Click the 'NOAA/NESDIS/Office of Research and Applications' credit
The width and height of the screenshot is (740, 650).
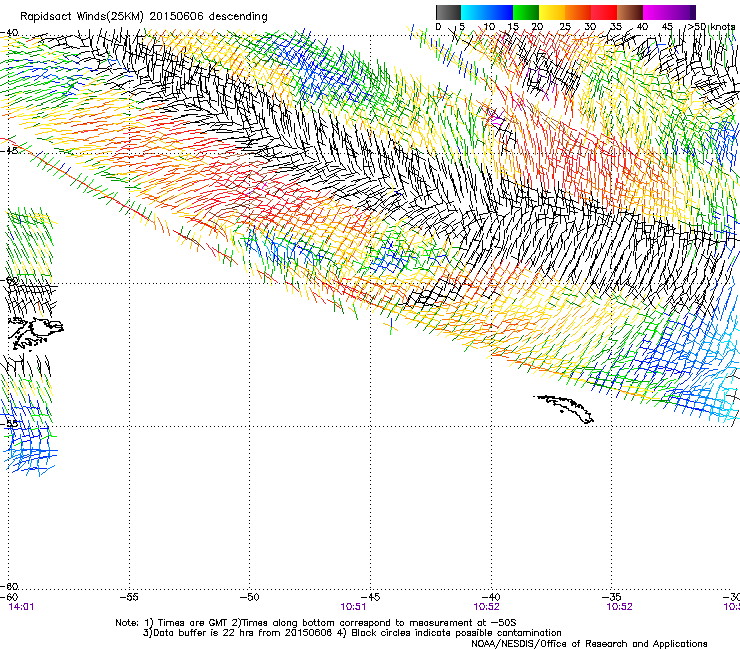coord(589,644)
